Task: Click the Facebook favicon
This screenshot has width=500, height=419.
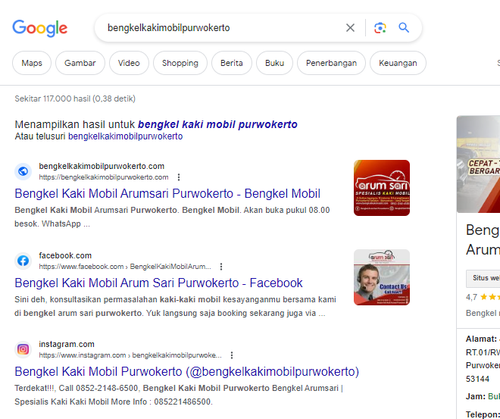Action: click(x=23, y=261)
